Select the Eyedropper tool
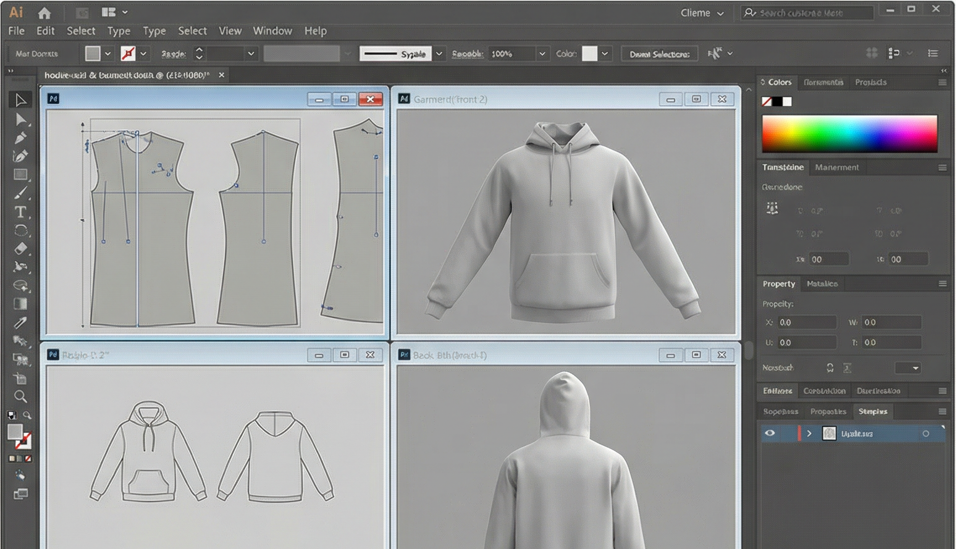 (x=20, y=323)
